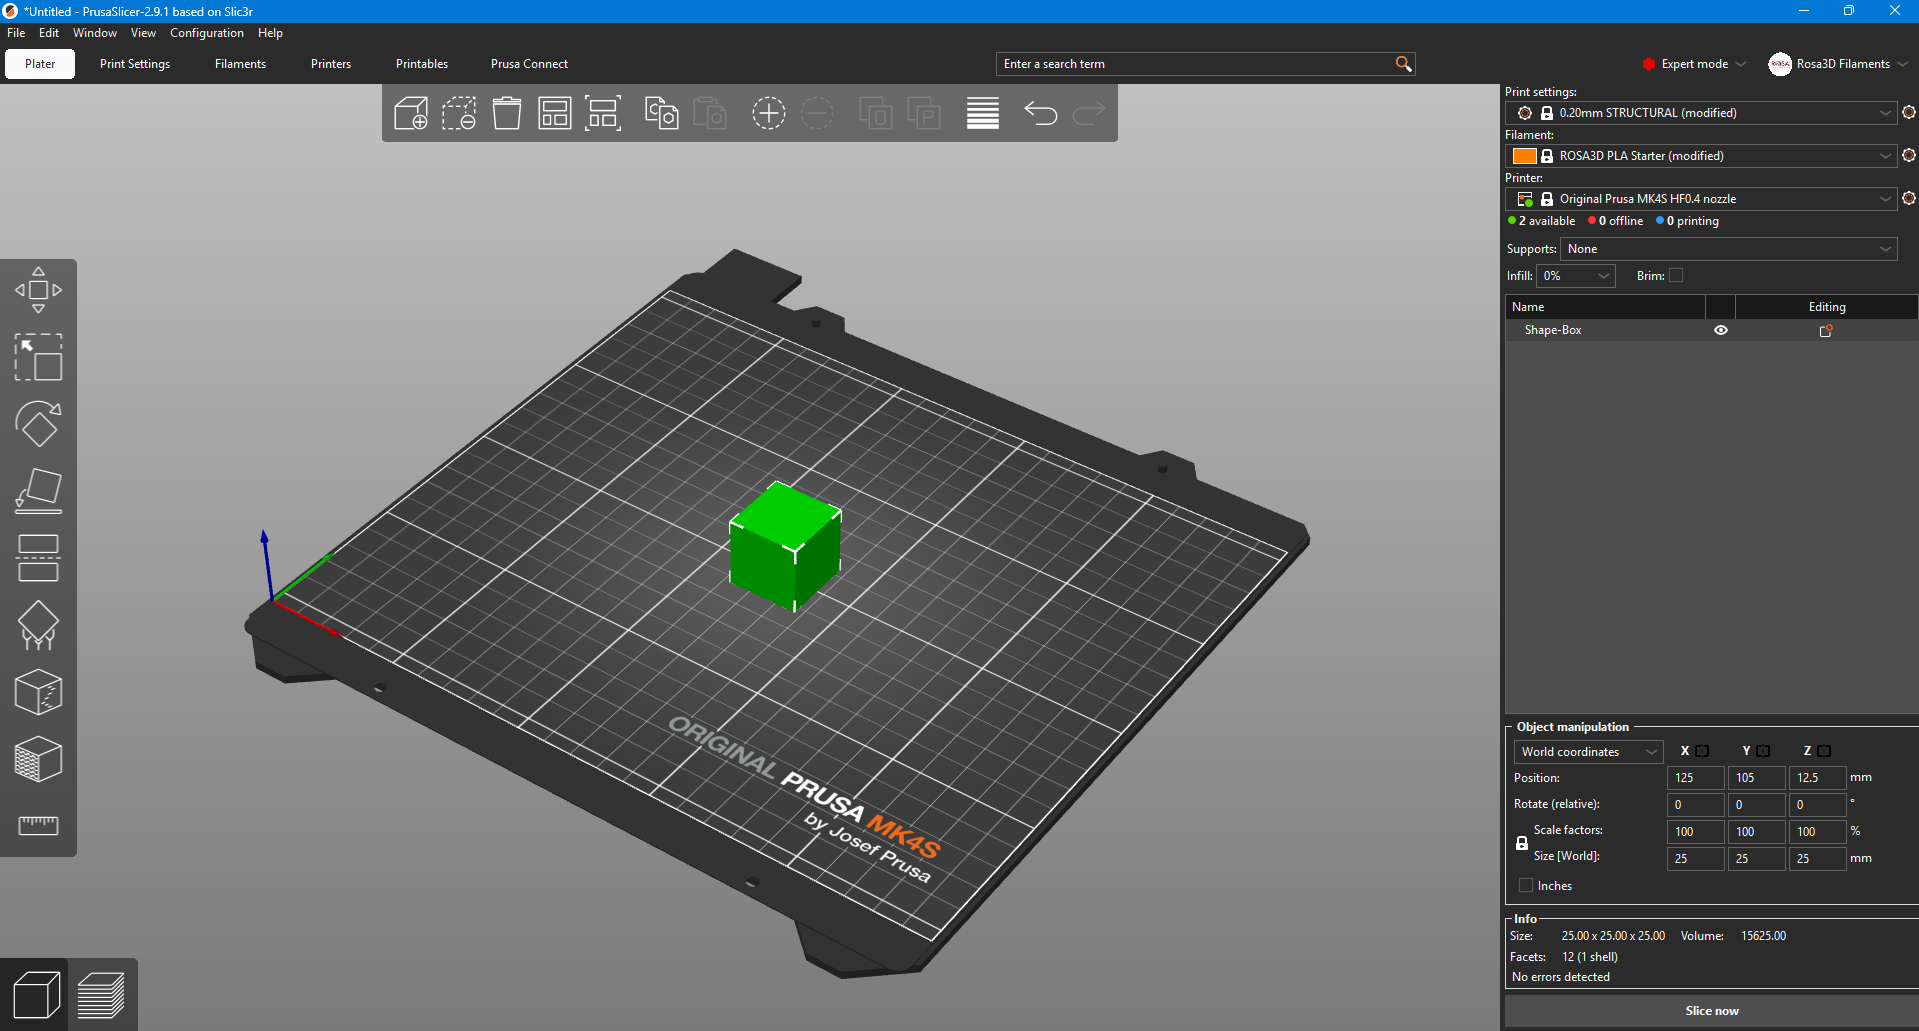Switch to the Printers tab
Viewport: 1919px width, 1031px height.
(331, 64)
